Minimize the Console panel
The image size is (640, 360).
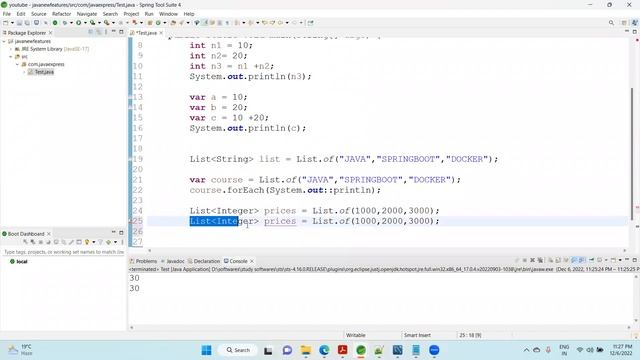click(x=627, y=260)
